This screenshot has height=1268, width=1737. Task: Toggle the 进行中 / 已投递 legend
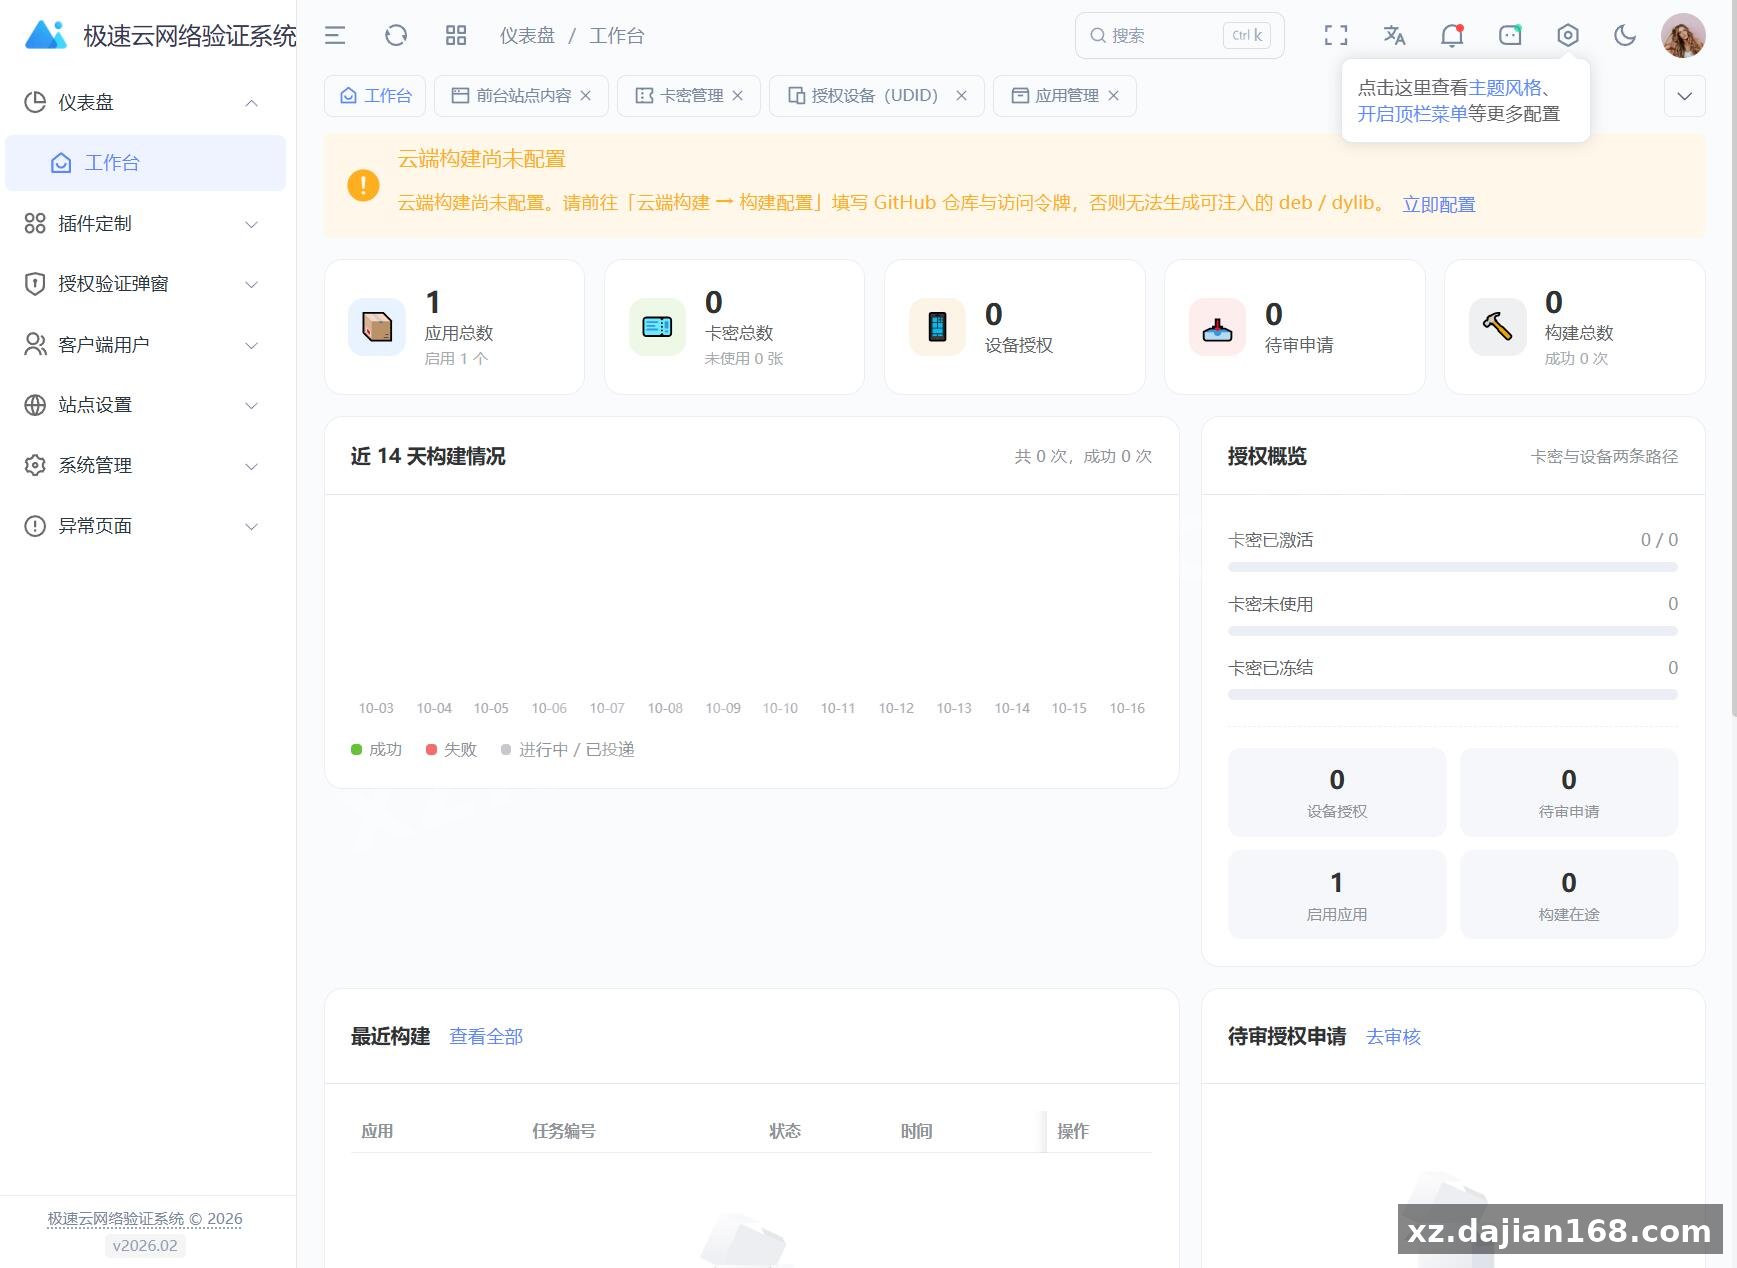pos(567,750)
